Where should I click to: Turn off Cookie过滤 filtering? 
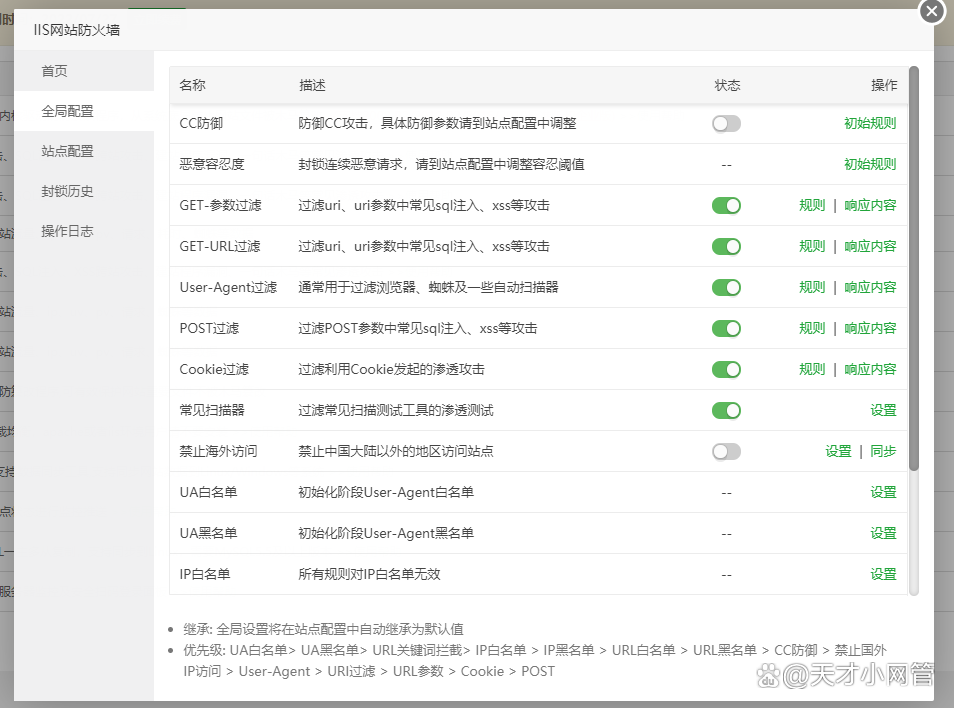[726, 369]
